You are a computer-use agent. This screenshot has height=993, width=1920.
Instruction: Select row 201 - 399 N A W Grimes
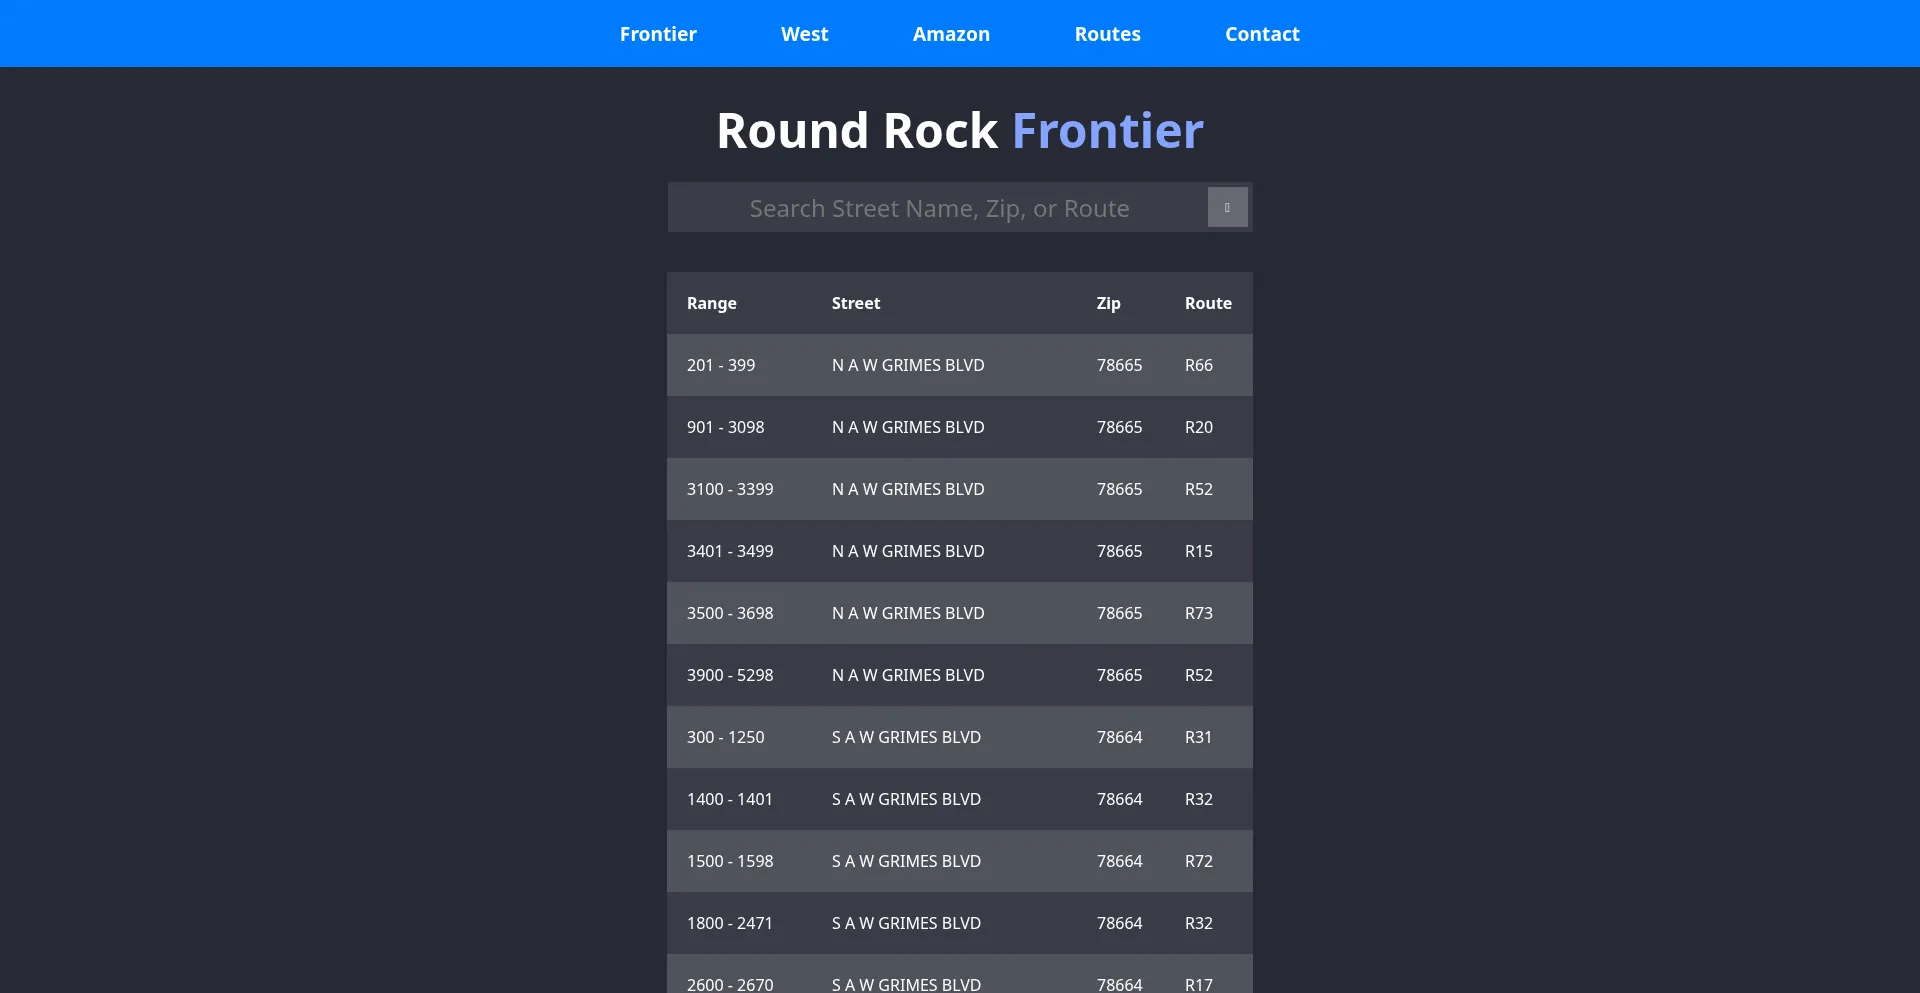click(x=960, y=365)
